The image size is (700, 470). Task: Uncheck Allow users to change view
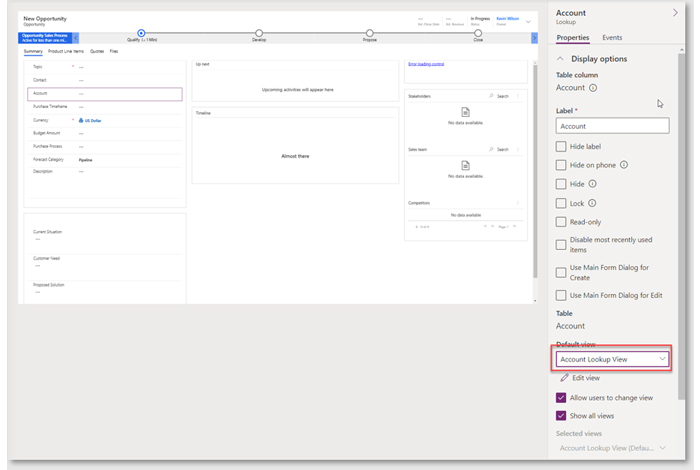point(562,398)
